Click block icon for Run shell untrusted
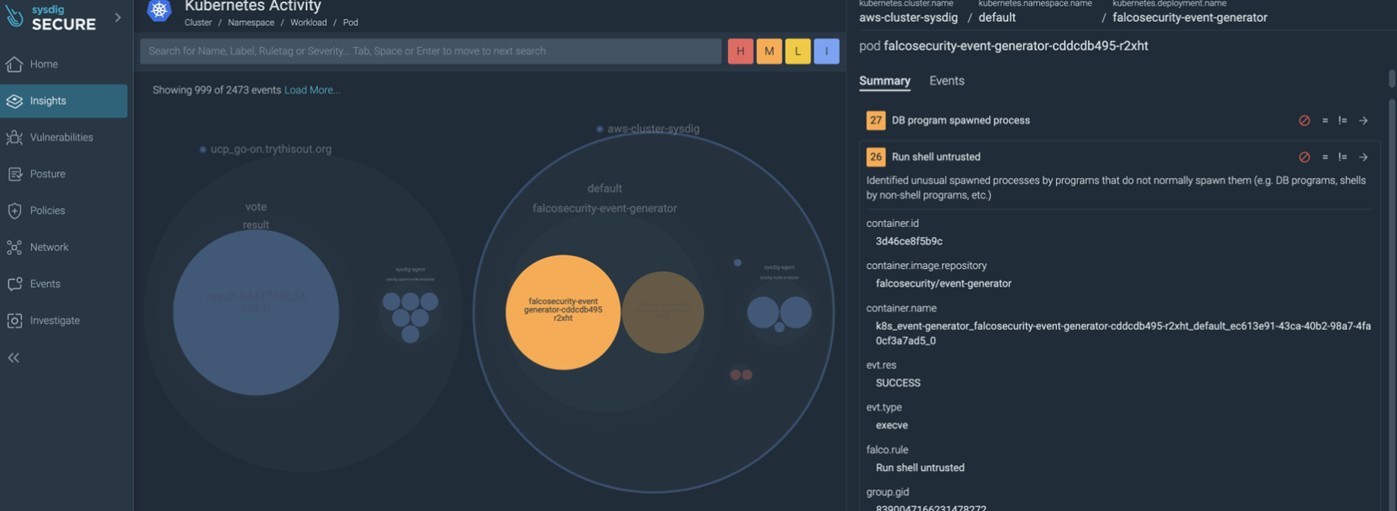 point(1304,157)
